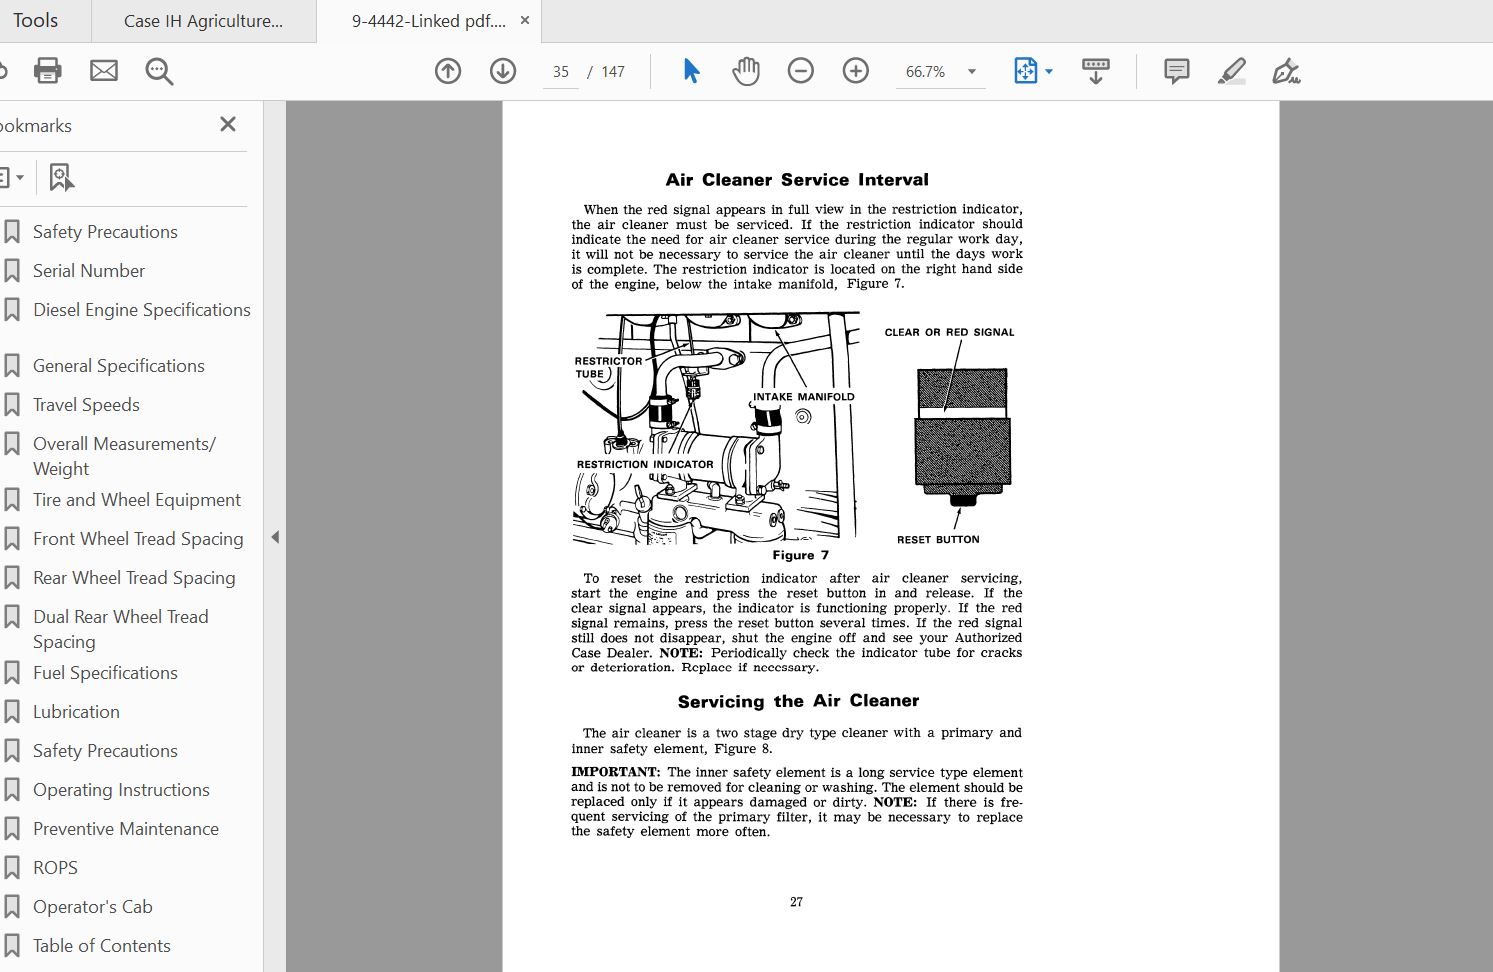Select the arrow selection tool

click(x=691, y=71)
